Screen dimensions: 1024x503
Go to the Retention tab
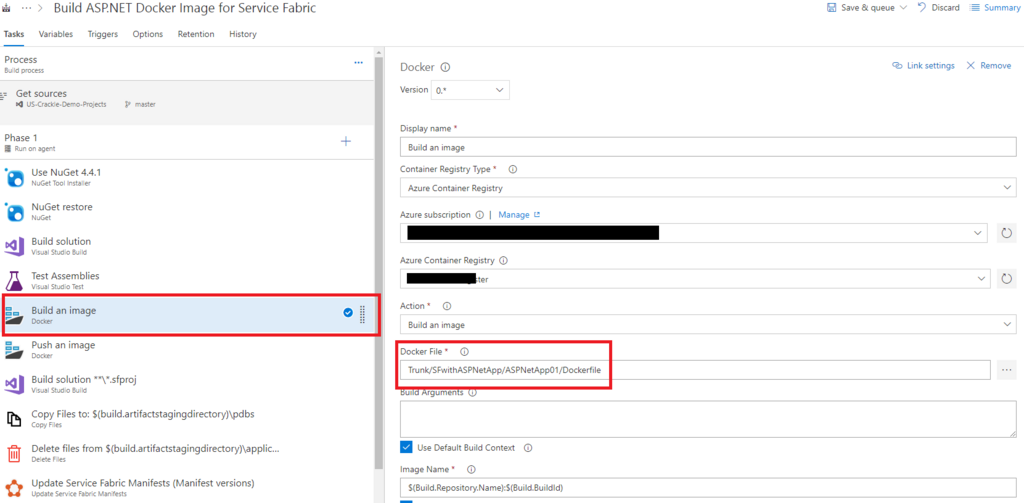tap(196, 34)
